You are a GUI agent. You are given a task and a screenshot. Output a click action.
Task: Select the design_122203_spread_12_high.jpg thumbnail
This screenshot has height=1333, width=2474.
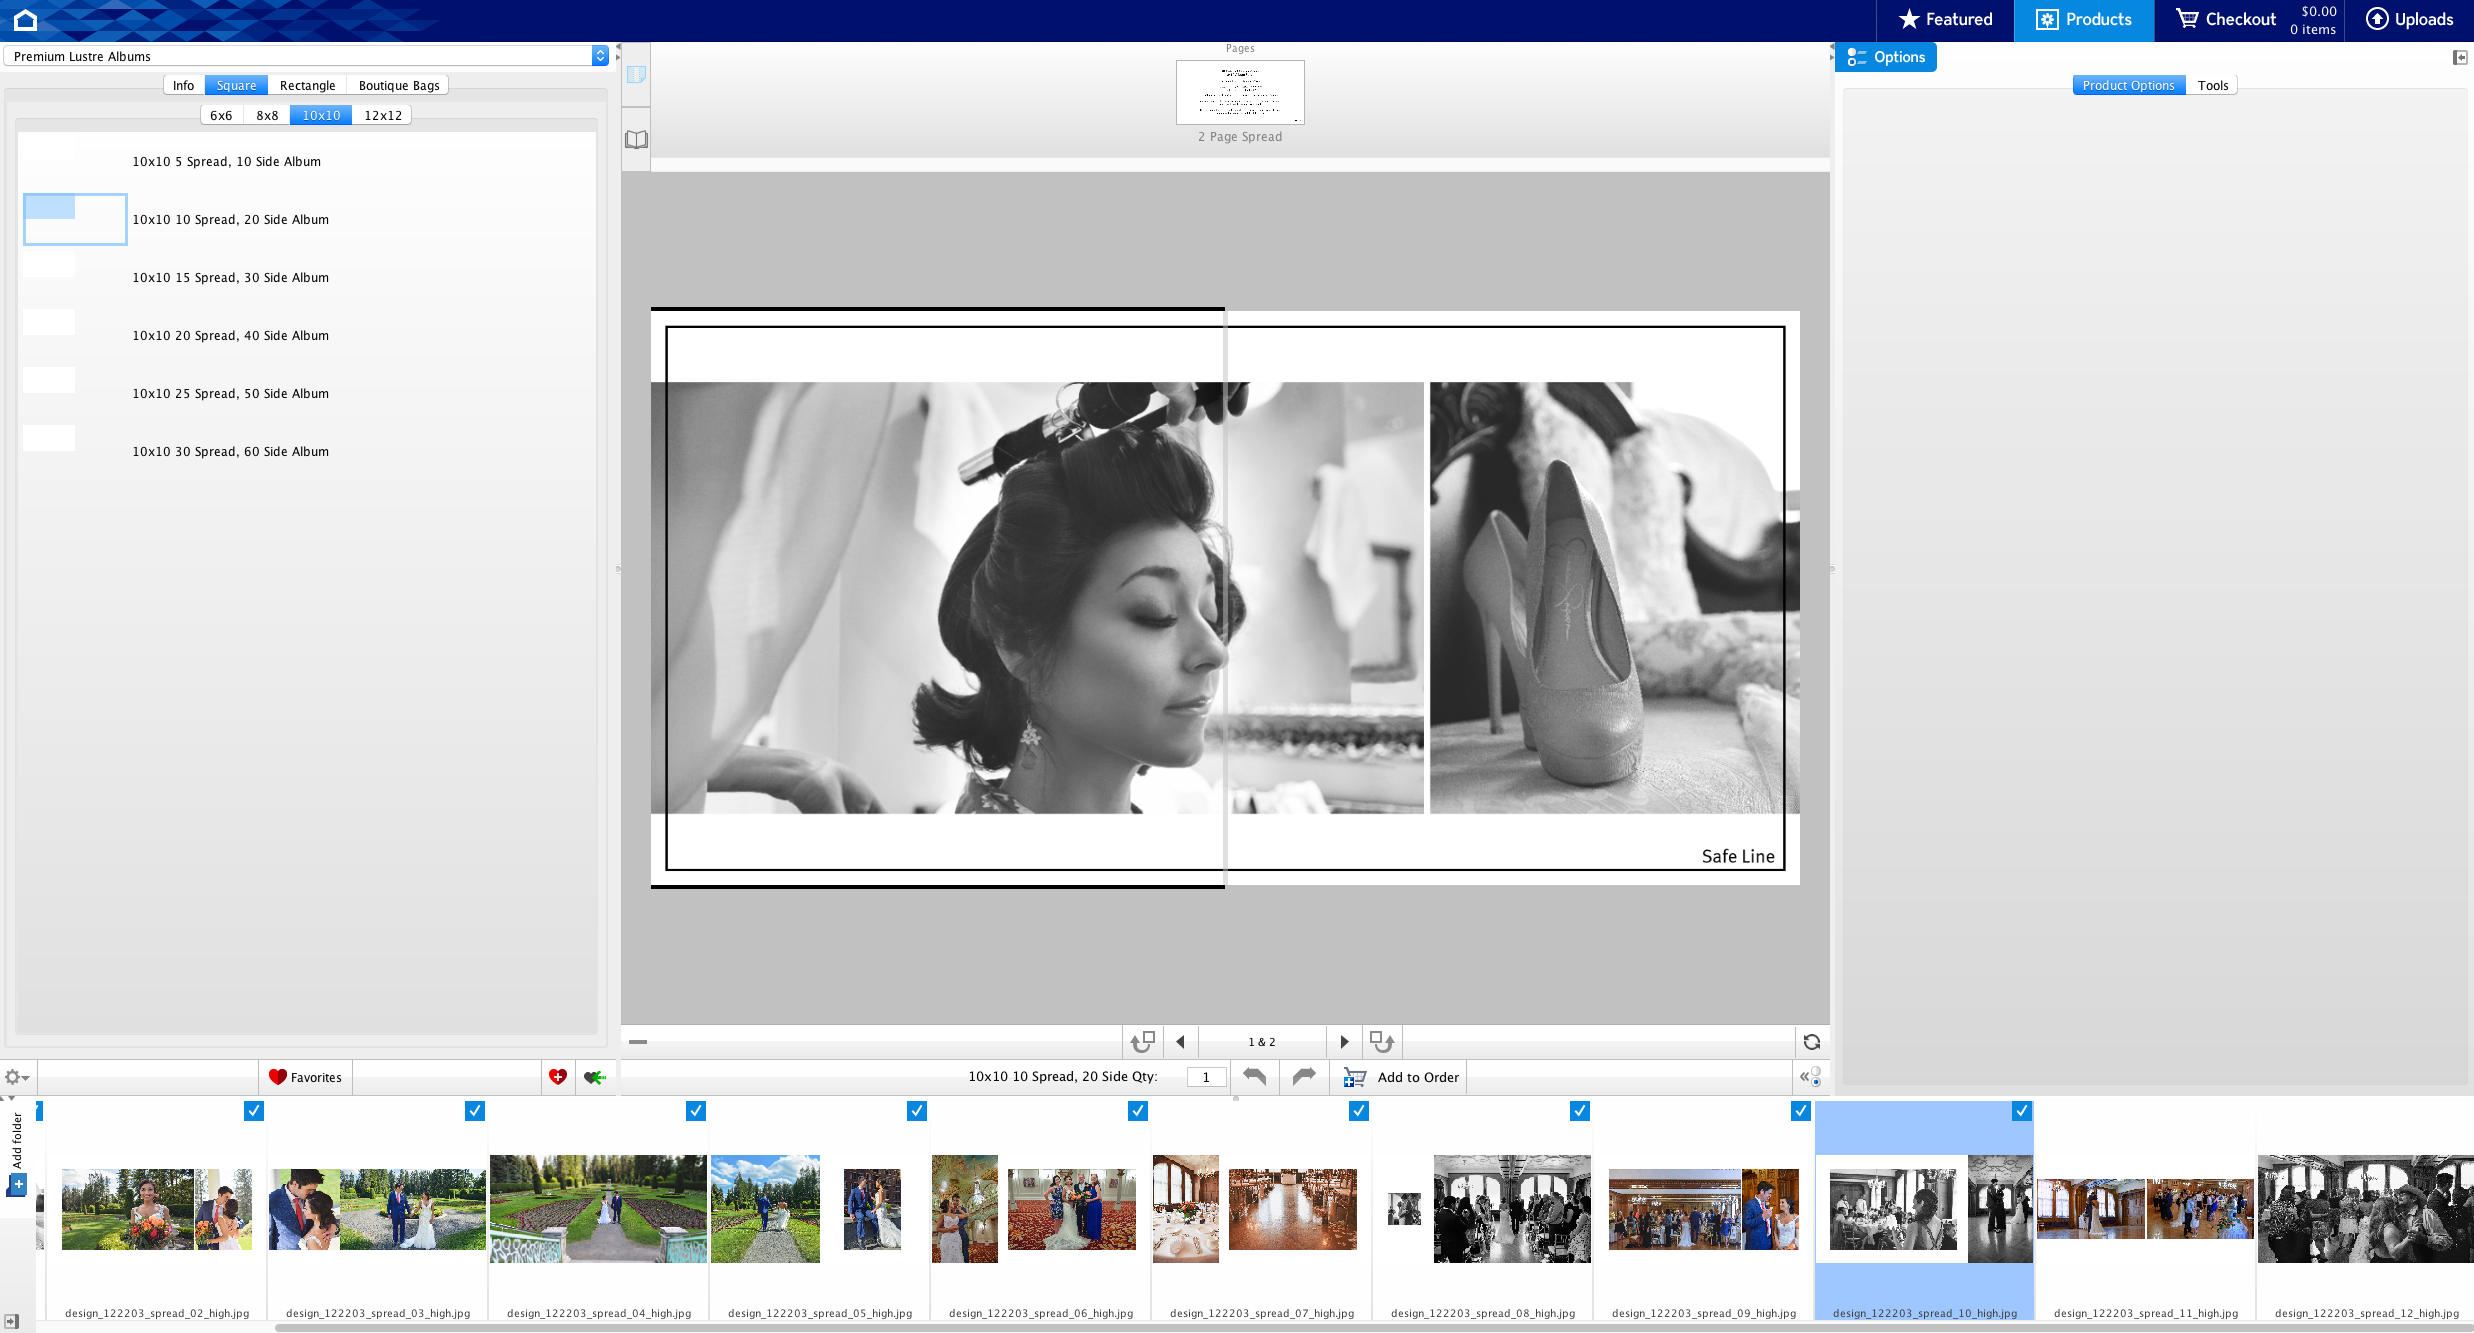(x=2366, y=1210)
